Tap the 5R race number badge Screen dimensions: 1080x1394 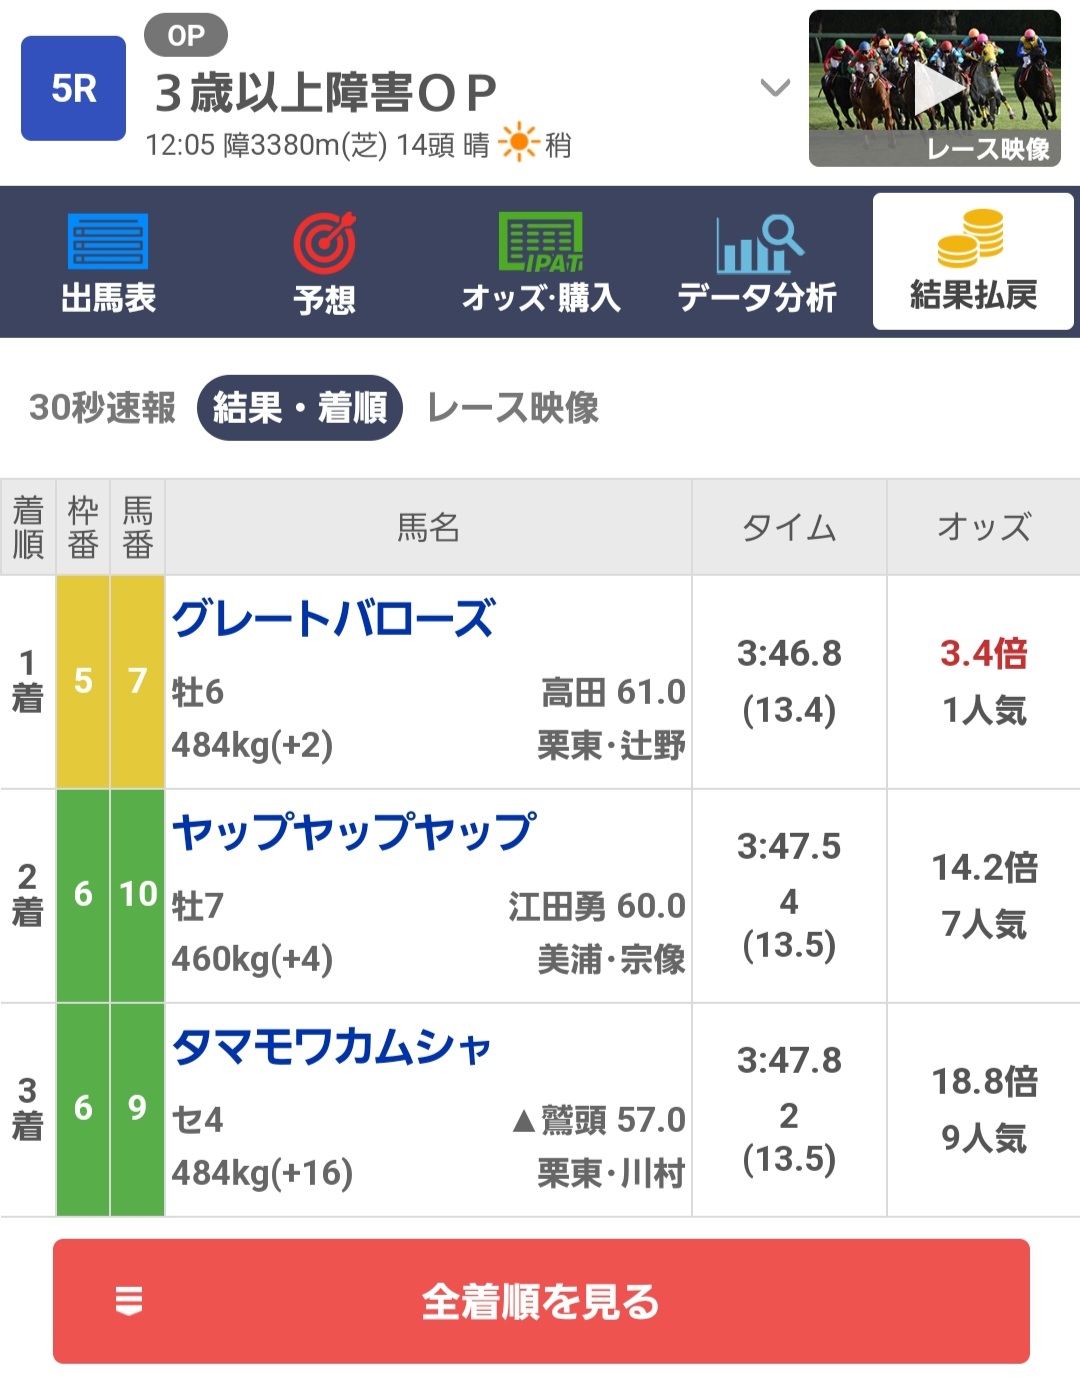coord(74,89)
